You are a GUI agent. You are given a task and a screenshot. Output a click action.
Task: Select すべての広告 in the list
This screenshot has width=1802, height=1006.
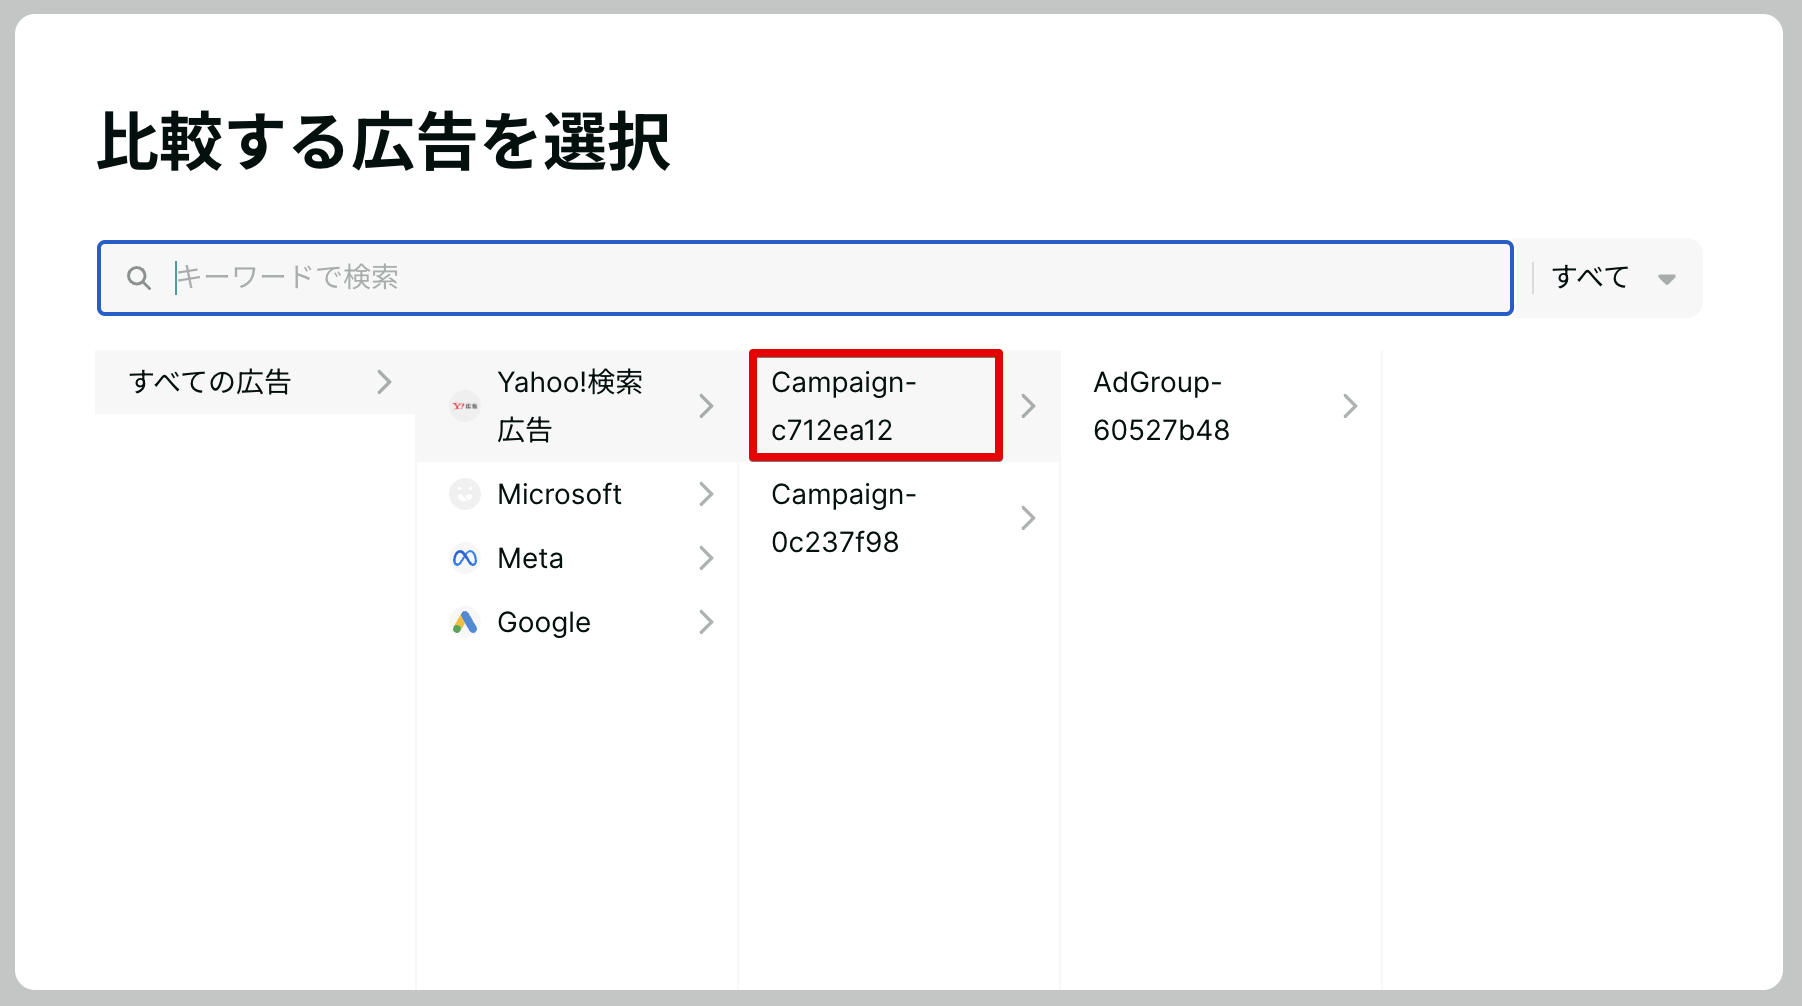click(x=255, y=382)
